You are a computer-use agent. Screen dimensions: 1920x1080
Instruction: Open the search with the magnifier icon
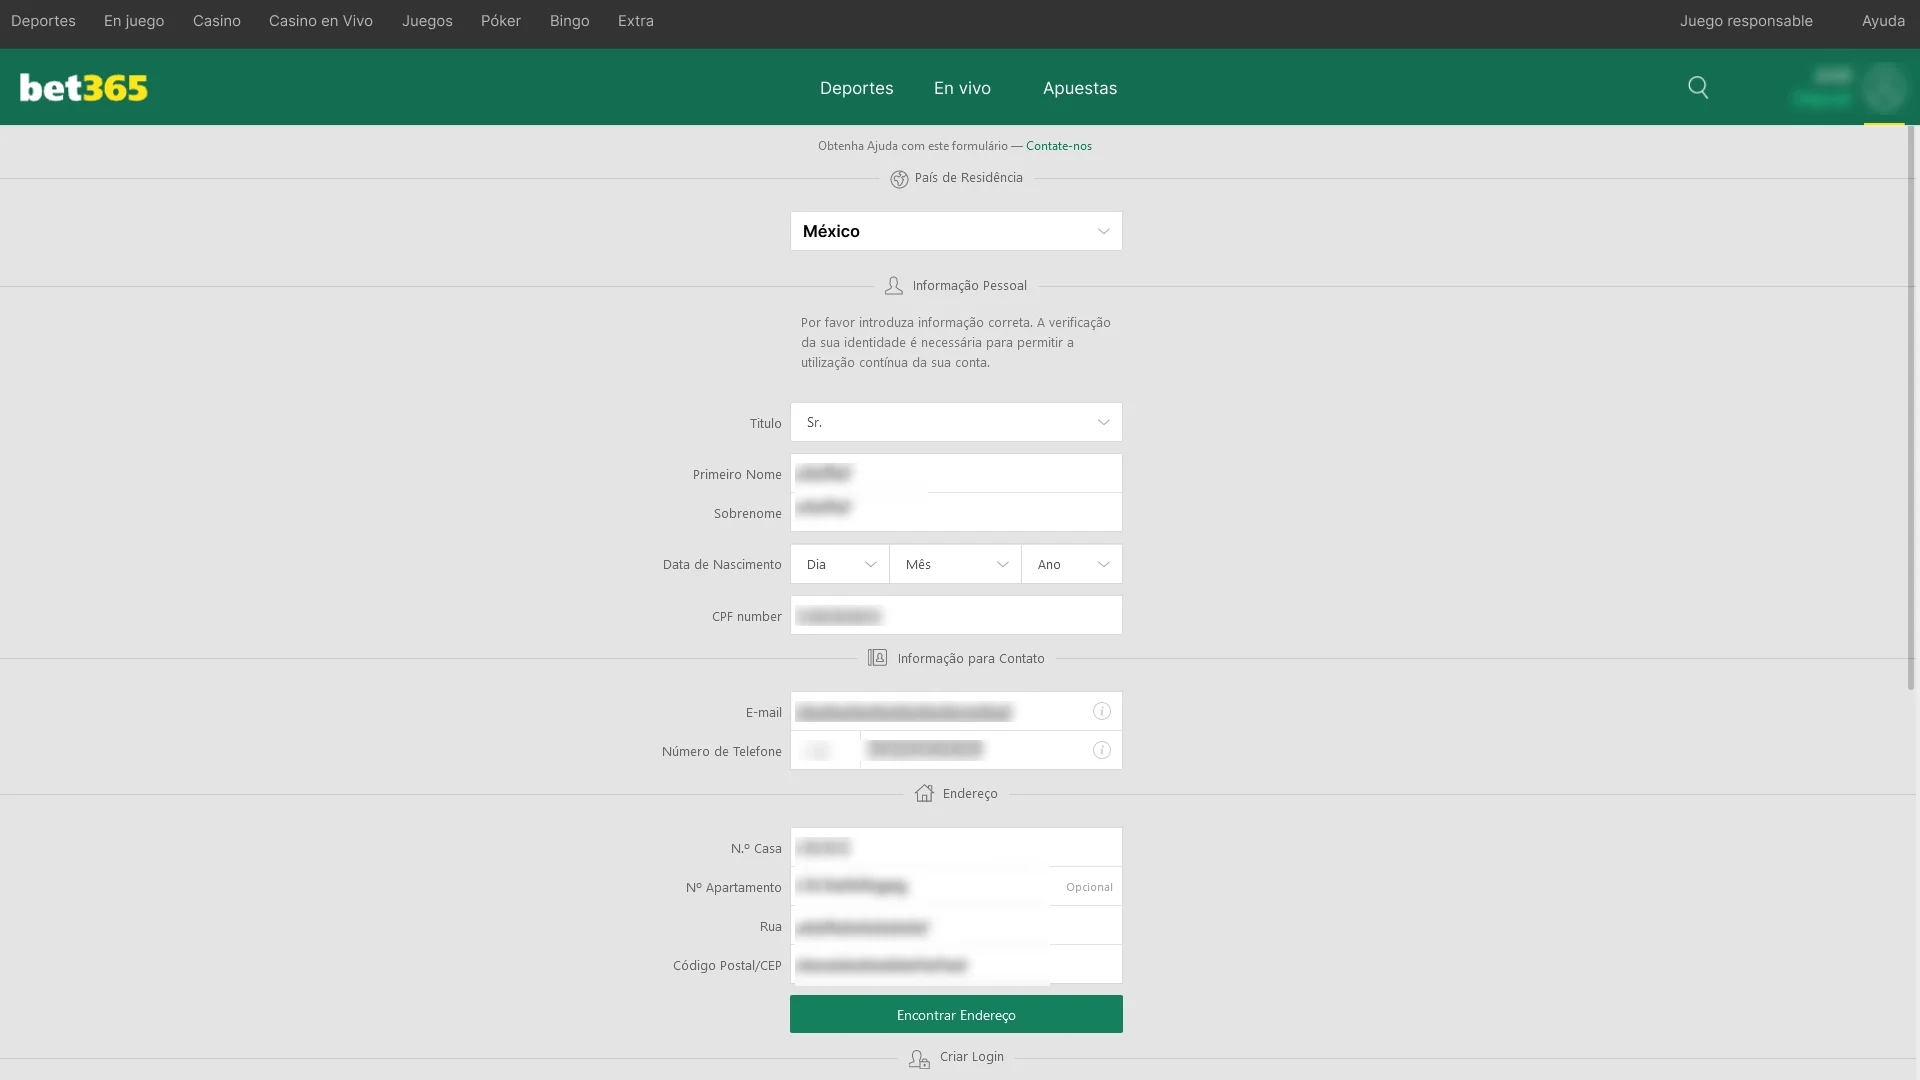pyautogui.click(x=1698, y=87)
